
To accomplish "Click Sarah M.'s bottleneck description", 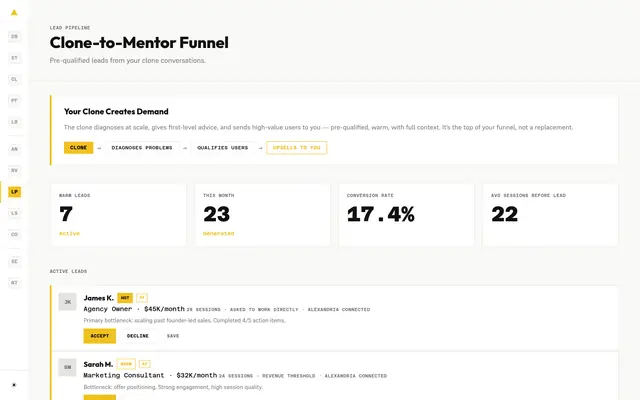I will 173,387.
